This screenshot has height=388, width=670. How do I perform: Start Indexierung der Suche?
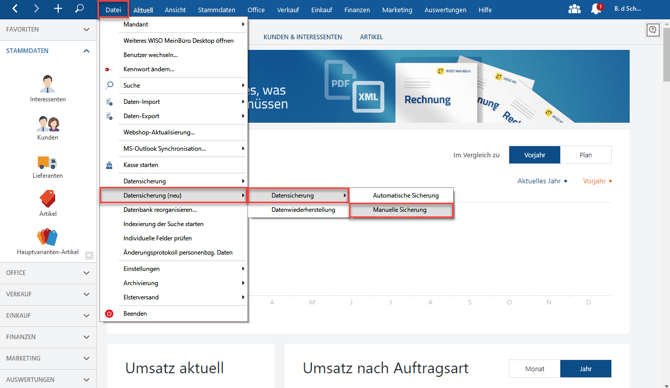pyautogui.click(x=174, y=224)
